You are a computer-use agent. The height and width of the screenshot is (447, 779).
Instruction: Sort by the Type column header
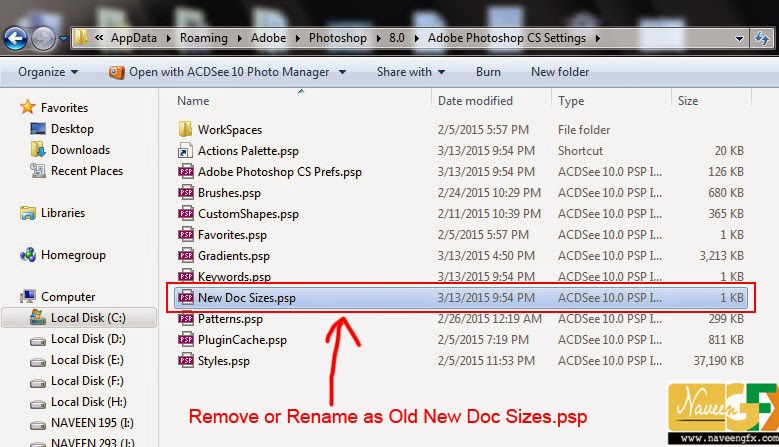coord(571,101)
